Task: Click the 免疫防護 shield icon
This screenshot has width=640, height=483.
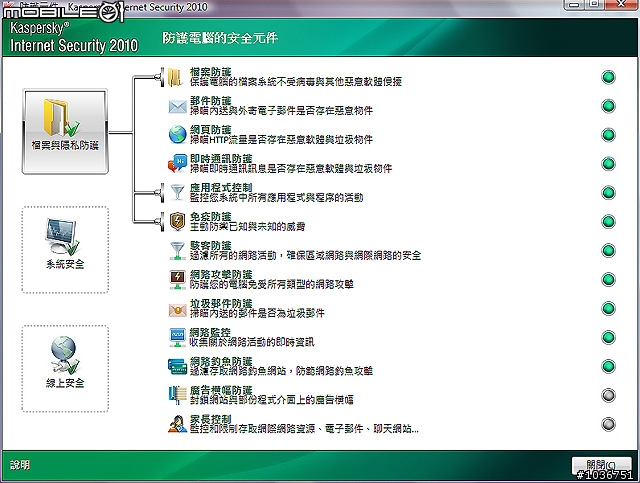Action: [x=177, y=221]
